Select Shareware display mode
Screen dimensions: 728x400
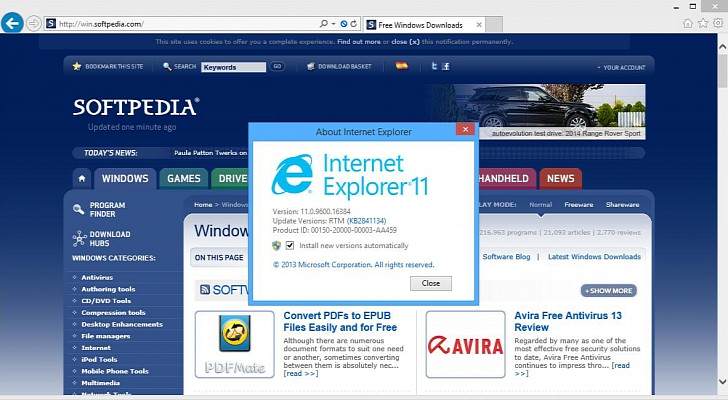(x=622, y=204)
